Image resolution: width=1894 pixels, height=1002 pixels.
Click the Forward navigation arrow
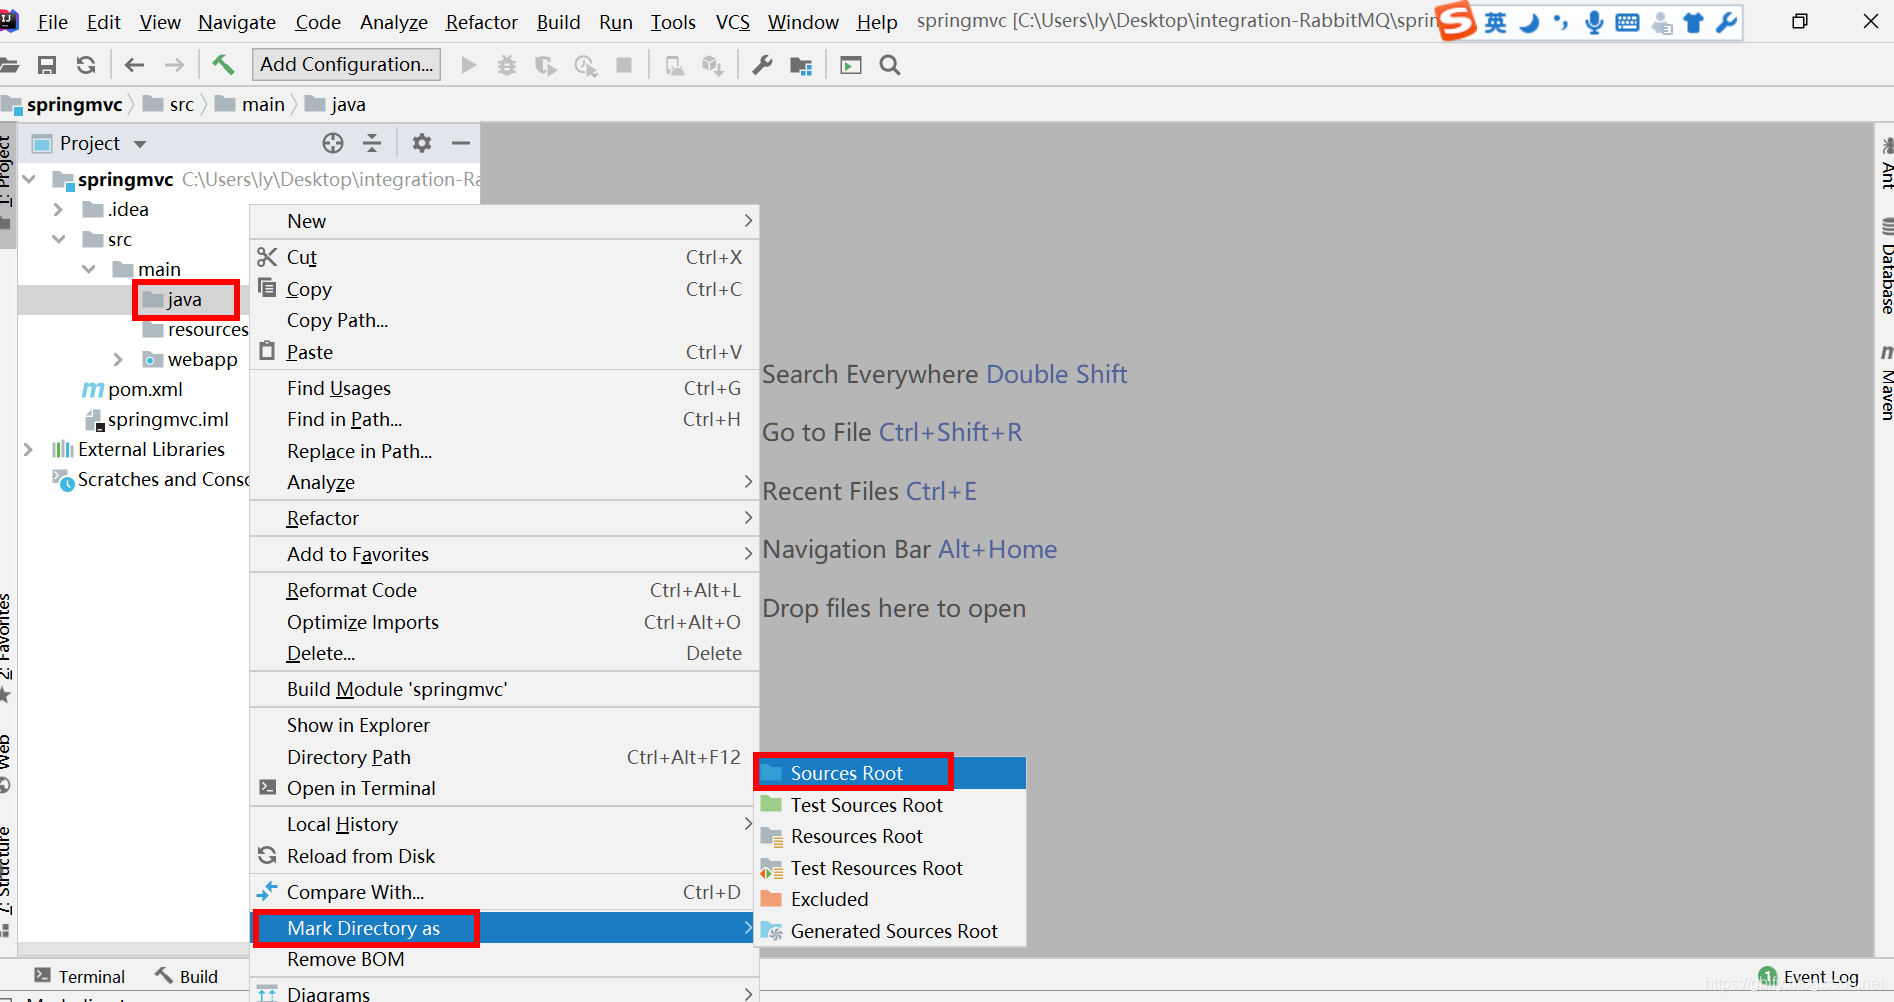[174, 65]
